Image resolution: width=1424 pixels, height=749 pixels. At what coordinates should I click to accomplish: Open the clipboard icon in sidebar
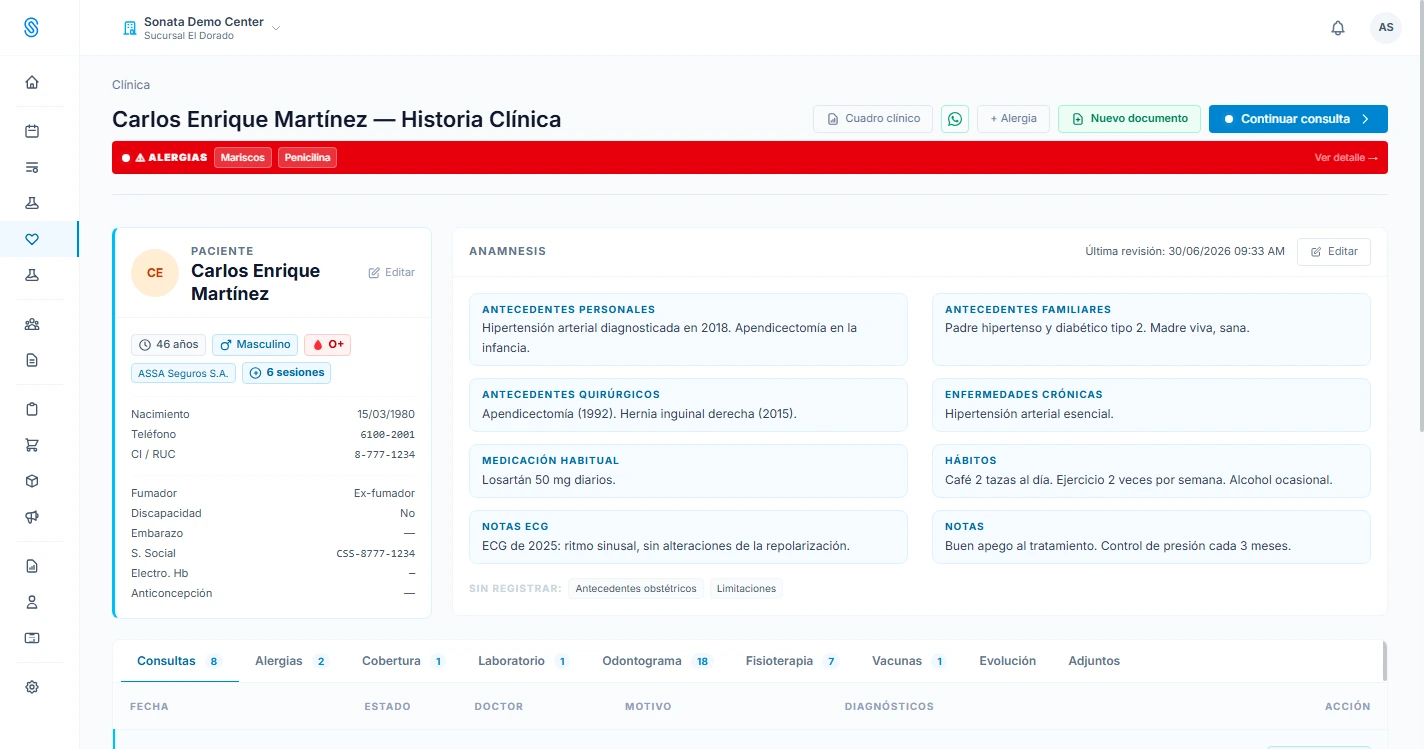pos(32,409)
